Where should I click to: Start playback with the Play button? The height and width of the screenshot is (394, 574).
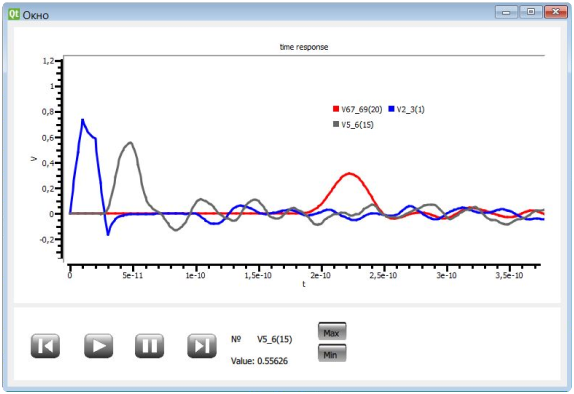point(98,346)
